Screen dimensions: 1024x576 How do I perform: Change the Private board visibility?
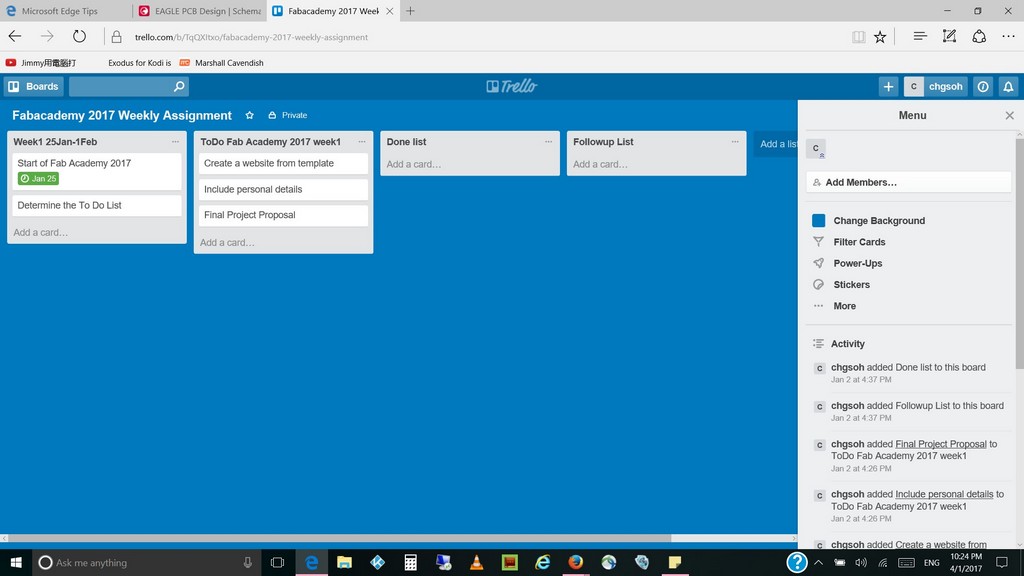[x=287, y=115]
